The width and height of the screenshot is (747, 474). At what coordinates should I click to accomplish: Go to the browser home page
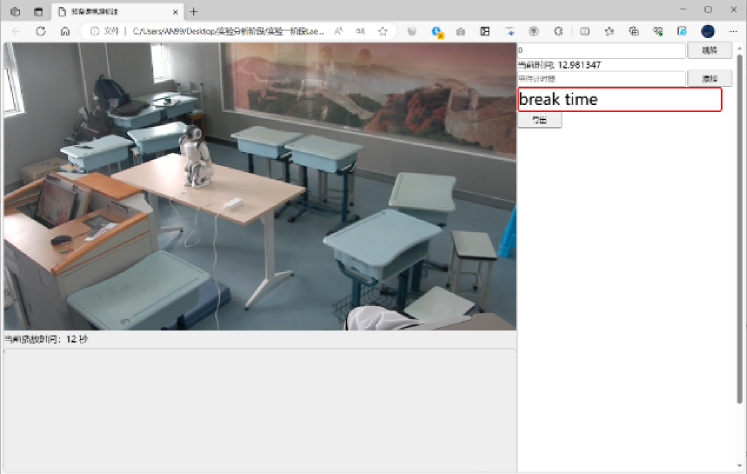click(65, 31)
